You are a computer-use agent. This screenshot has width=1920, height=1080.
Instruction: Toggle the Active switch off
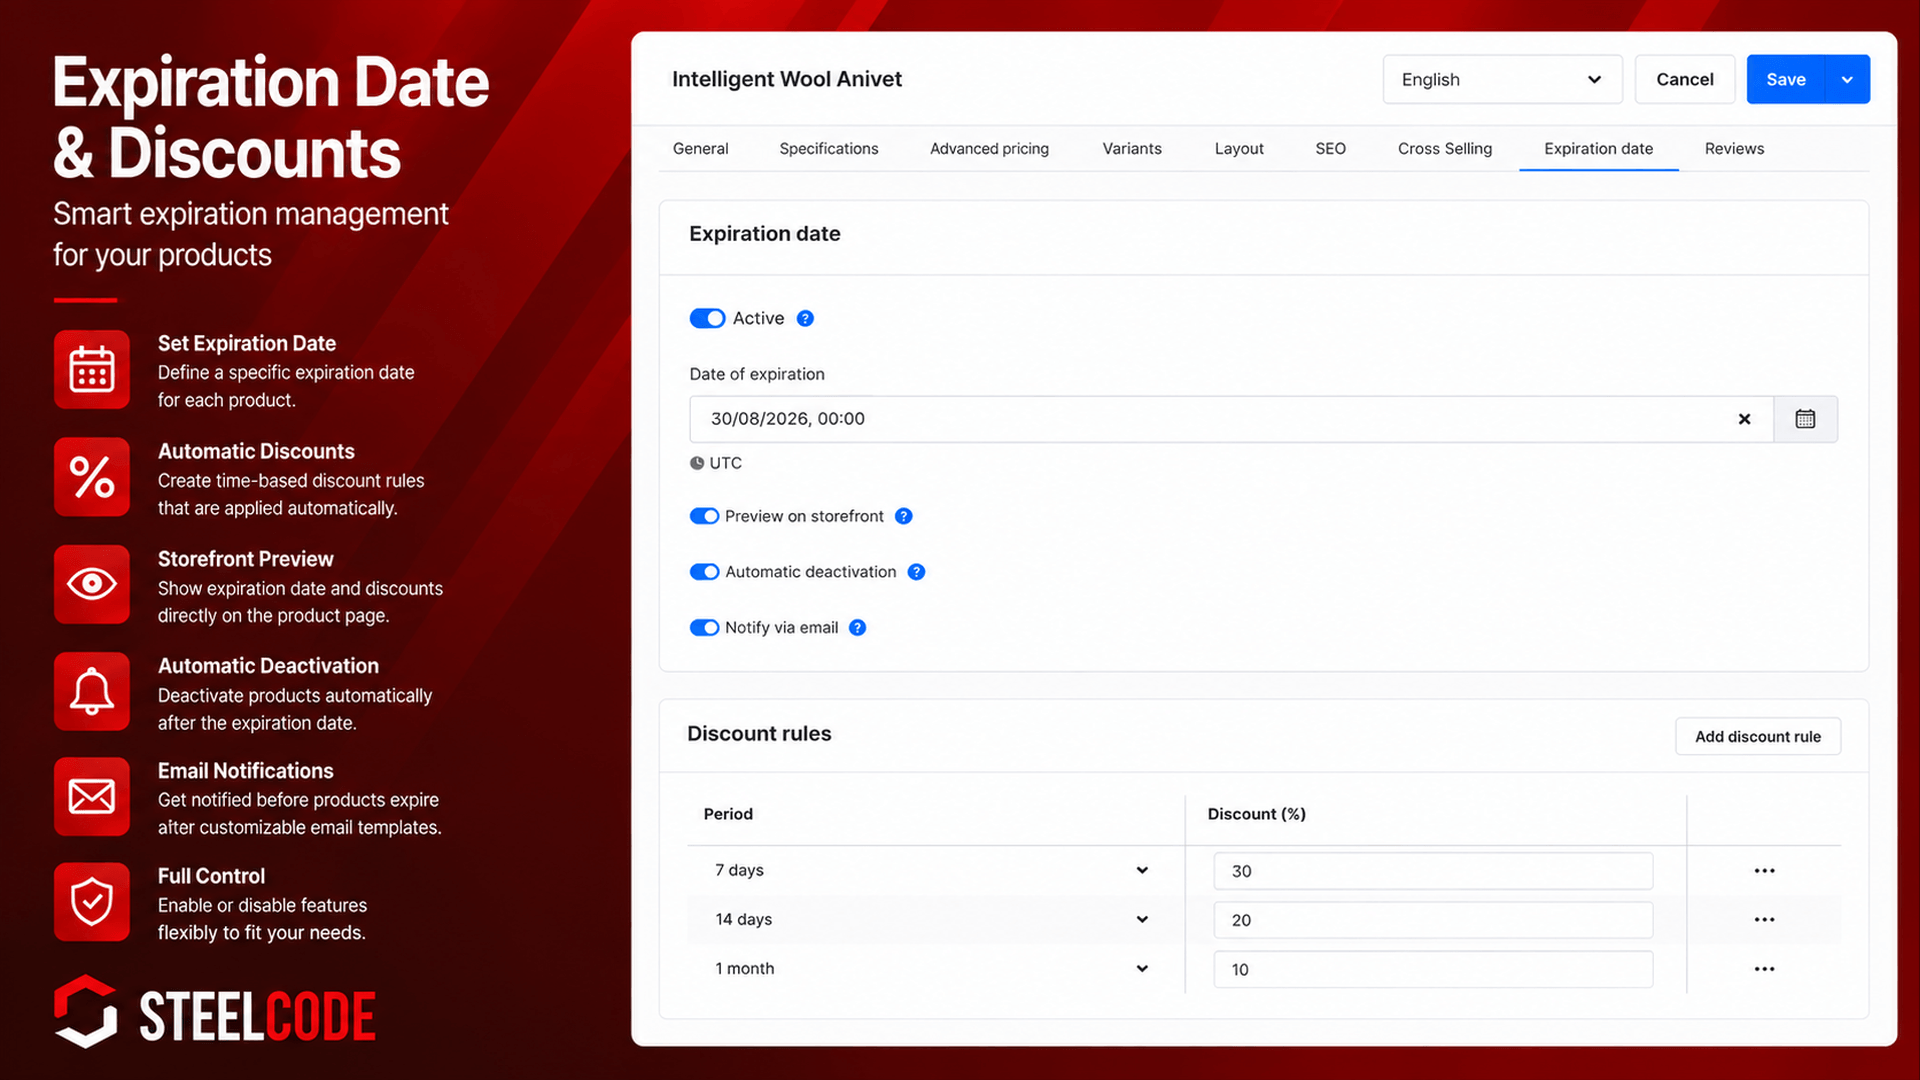pos(707,318)
